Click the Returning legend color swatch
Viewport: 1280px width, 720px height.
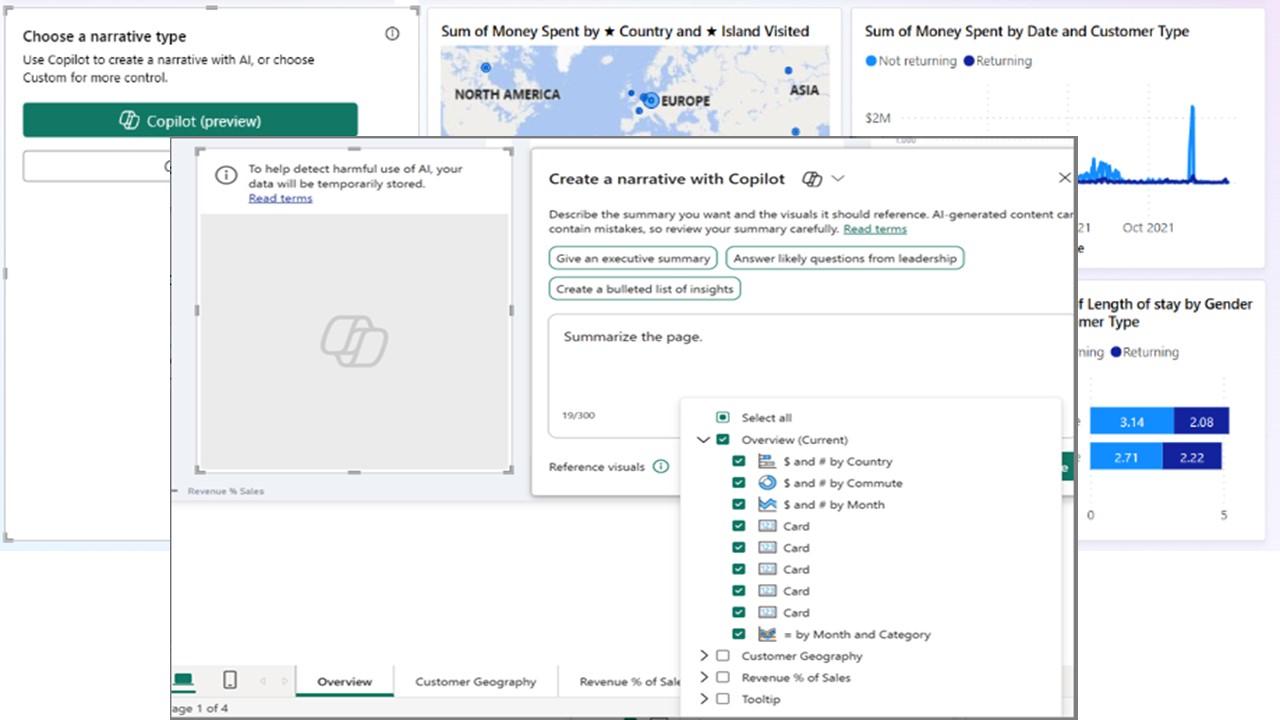point(968,61)
